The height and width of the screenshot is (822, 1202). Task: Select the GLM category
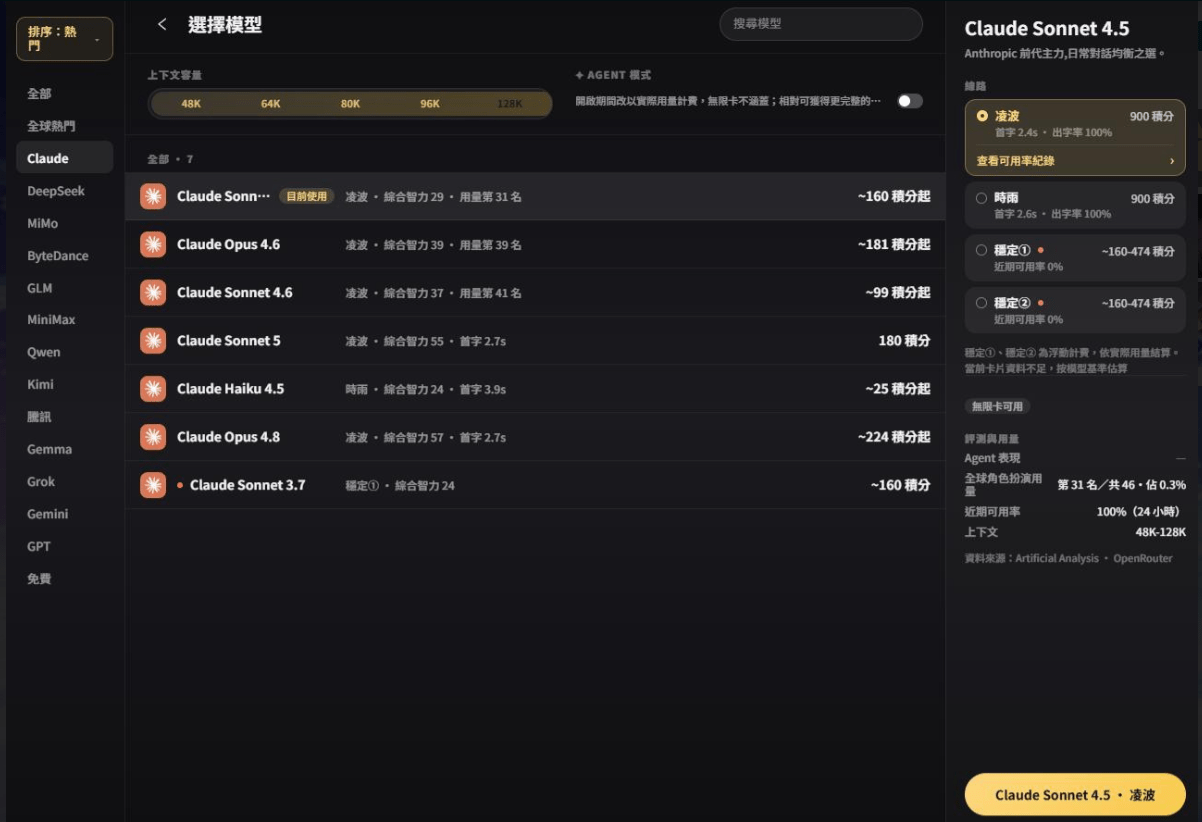65,288
